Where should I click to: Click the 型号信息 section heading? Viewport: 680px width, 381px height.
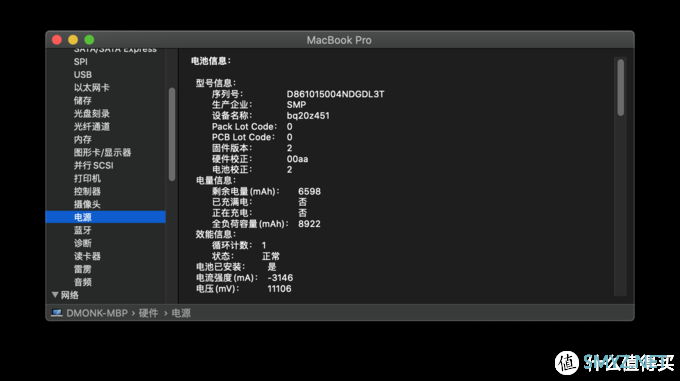(216, 83)
